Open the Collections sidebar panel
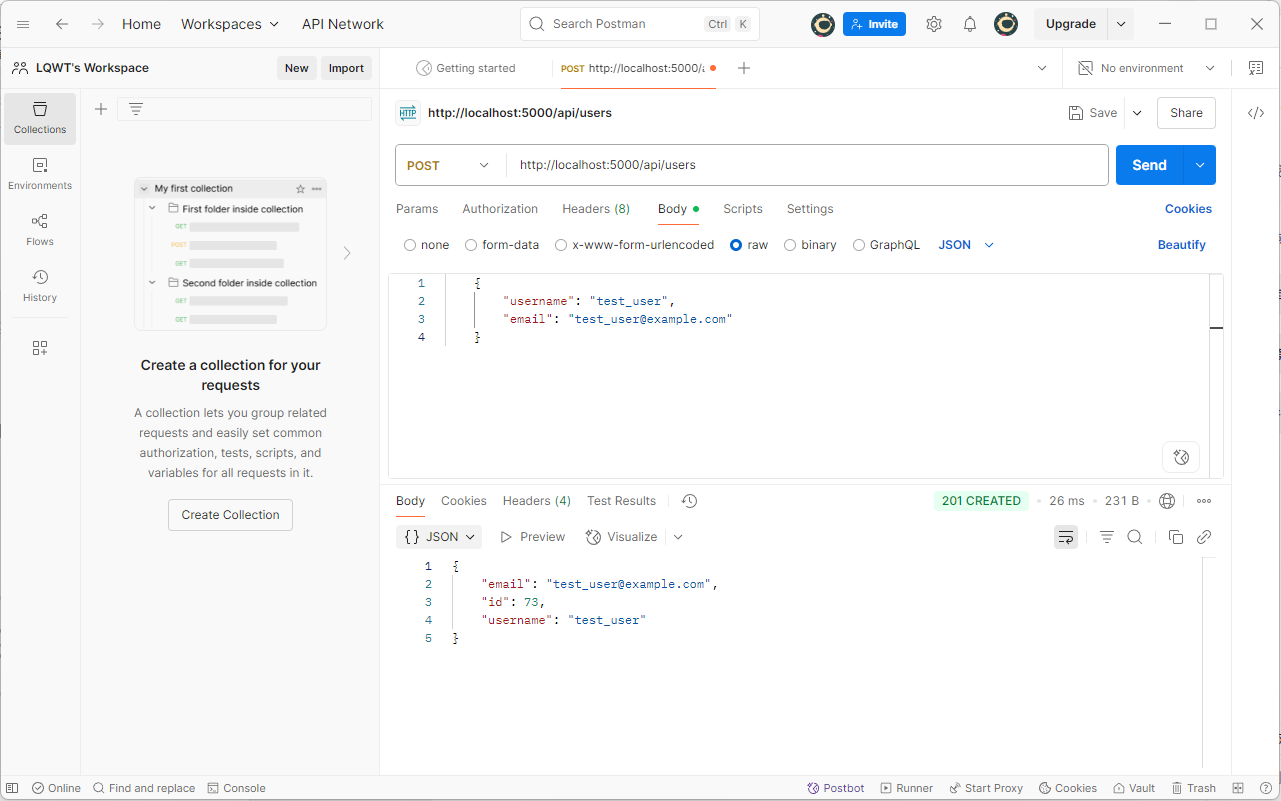 click(40, 118)
